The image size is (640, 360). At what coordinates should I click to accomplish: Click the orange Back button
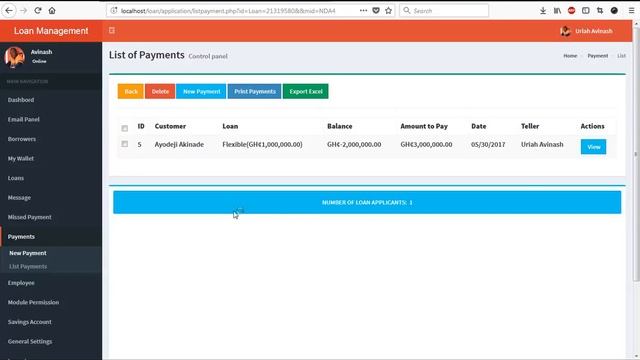[x=131, y=91]
